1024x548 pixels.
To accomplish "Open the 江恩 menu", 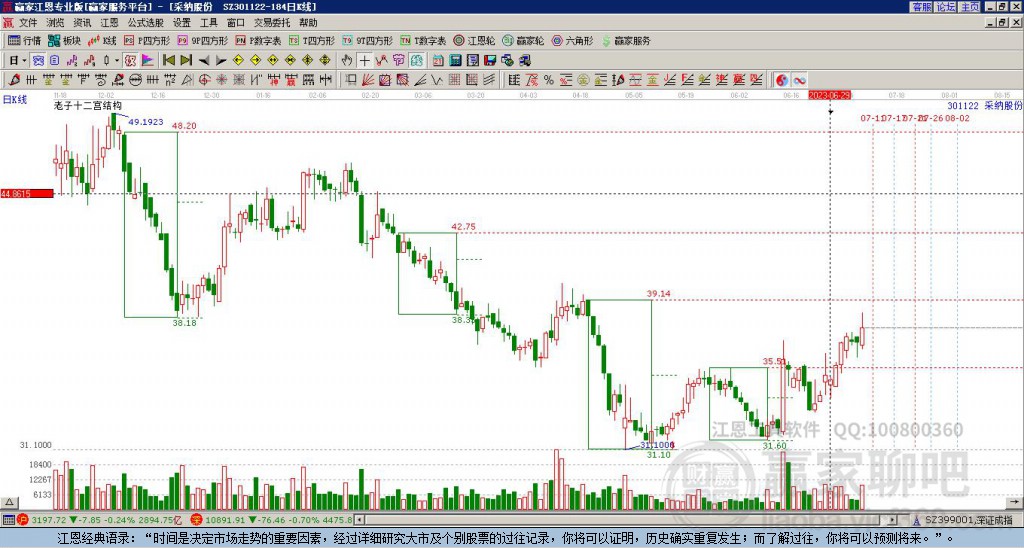I will [x=109, y=23].
